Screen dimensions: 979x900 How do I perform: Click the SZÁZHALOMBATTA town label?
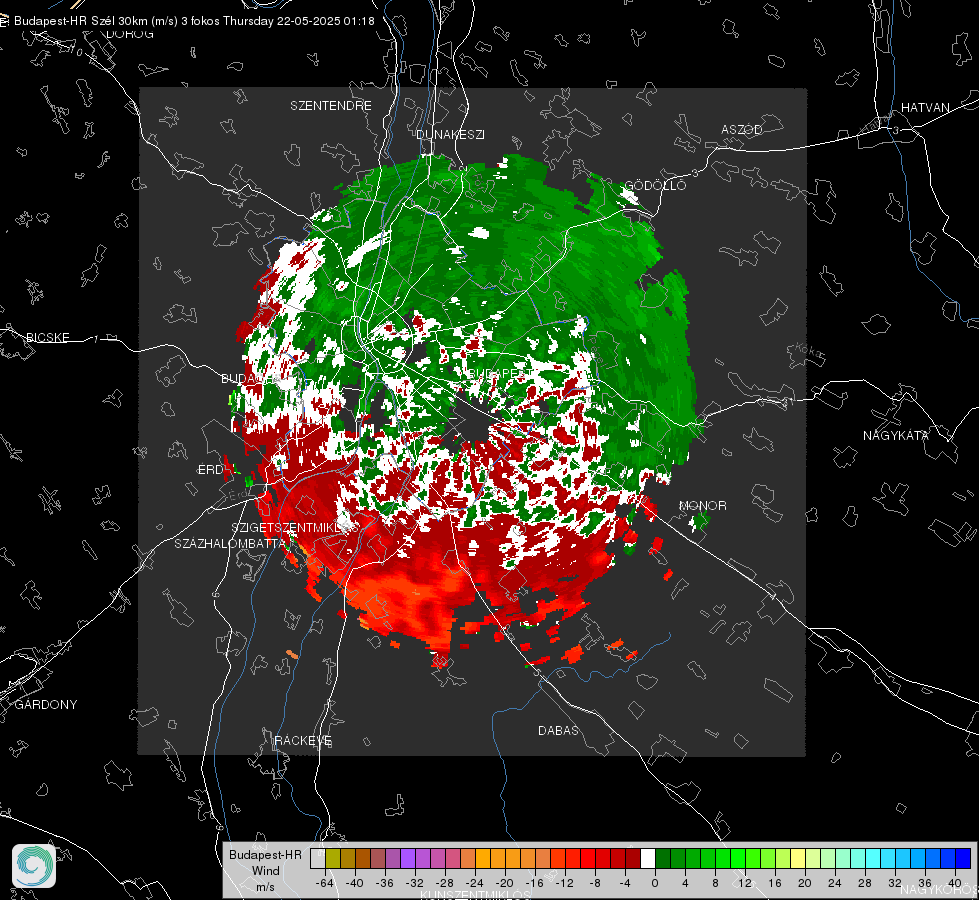[229, 543]
